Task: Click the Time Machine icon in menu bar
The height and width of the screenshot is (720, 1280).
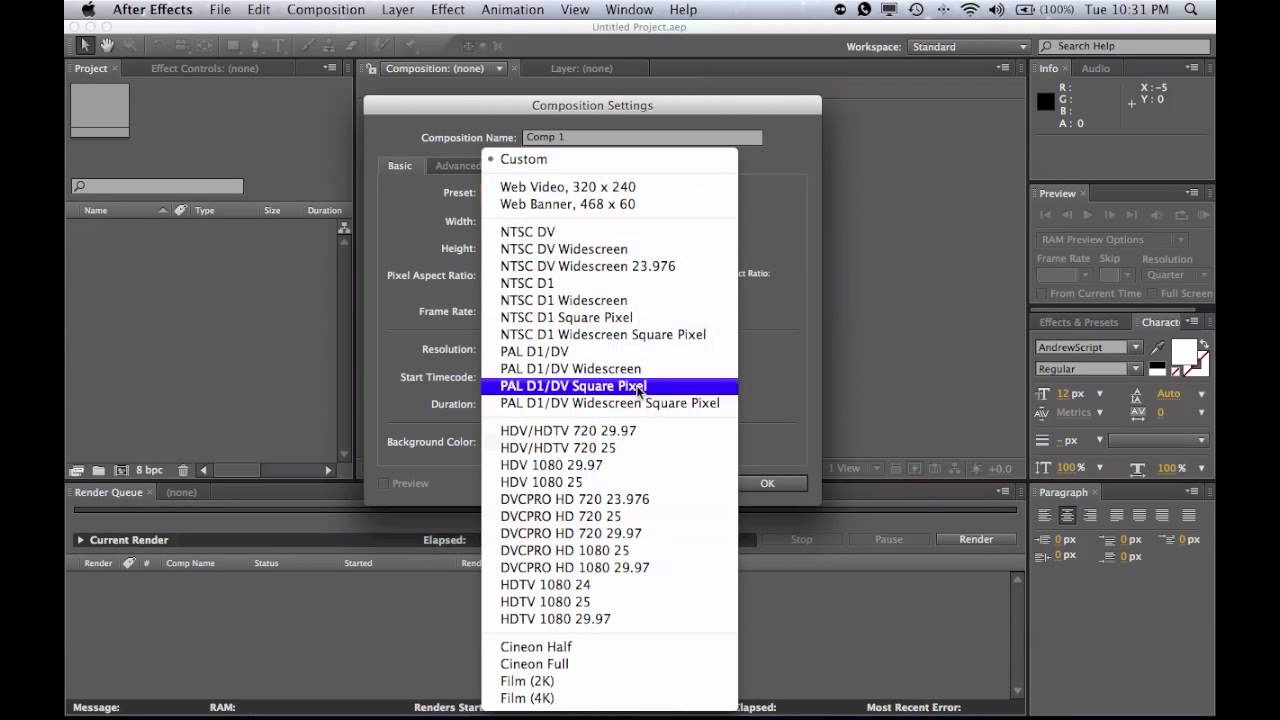Action: pos(916,10)
